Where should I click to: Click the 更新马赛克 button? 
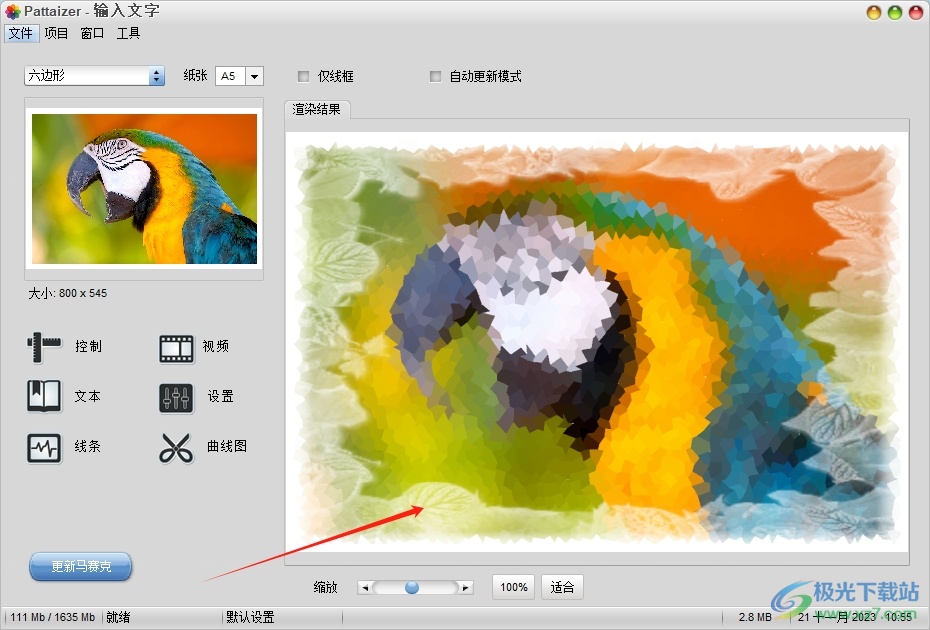tap(81, 567)
